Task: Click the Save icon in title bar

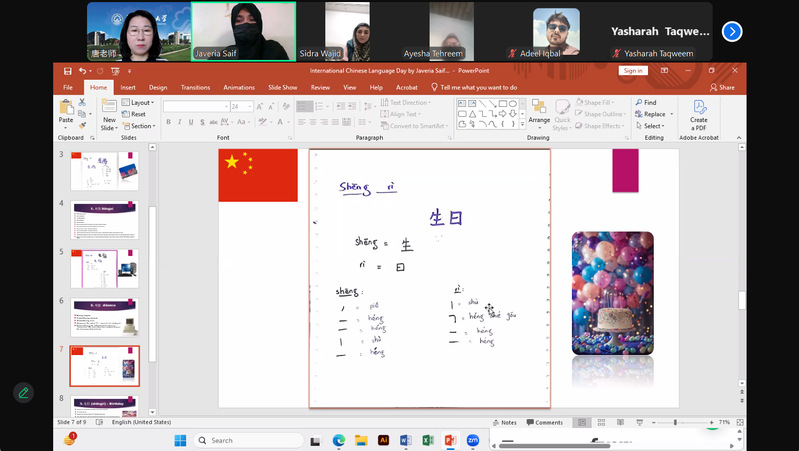Action: point(68,71)
